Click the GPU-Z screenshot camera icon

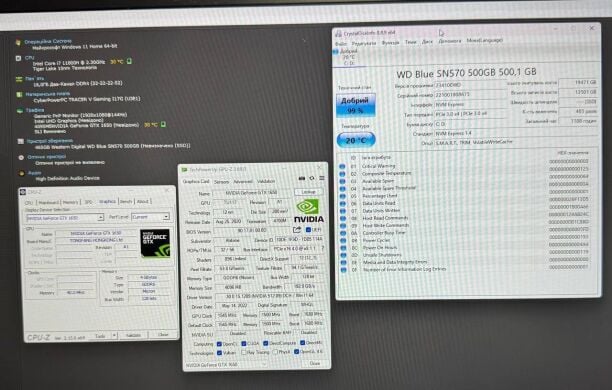click(x=302, y=178)
